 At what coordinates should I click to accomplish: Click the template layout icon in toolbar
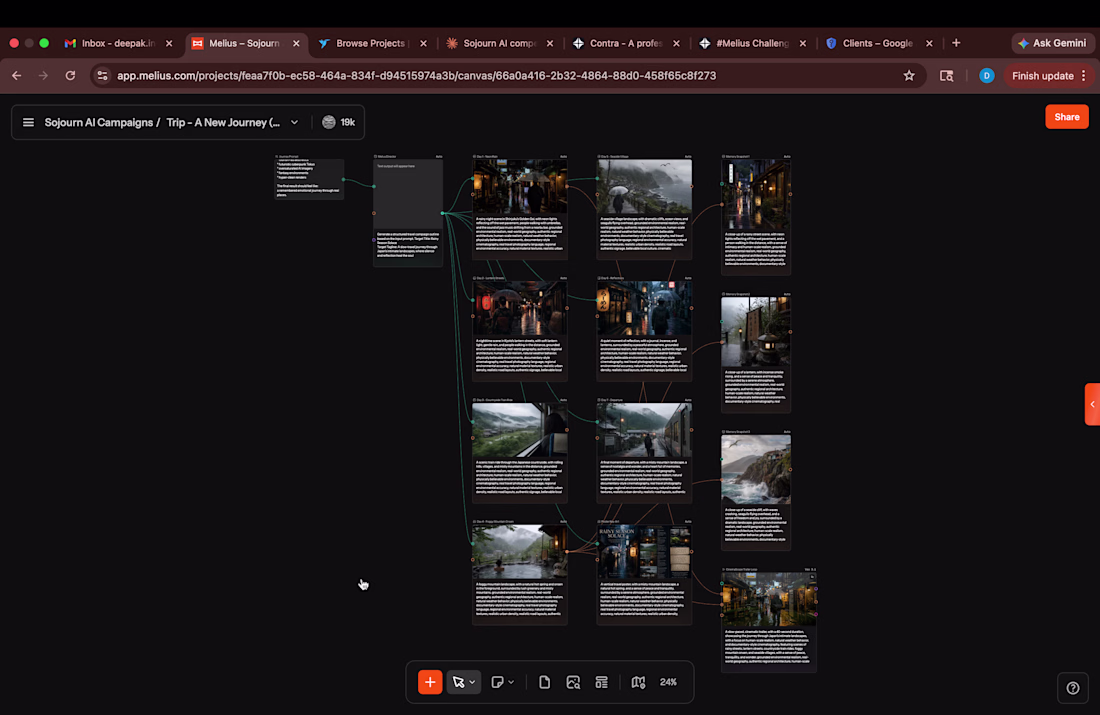[x=602, y=682]
